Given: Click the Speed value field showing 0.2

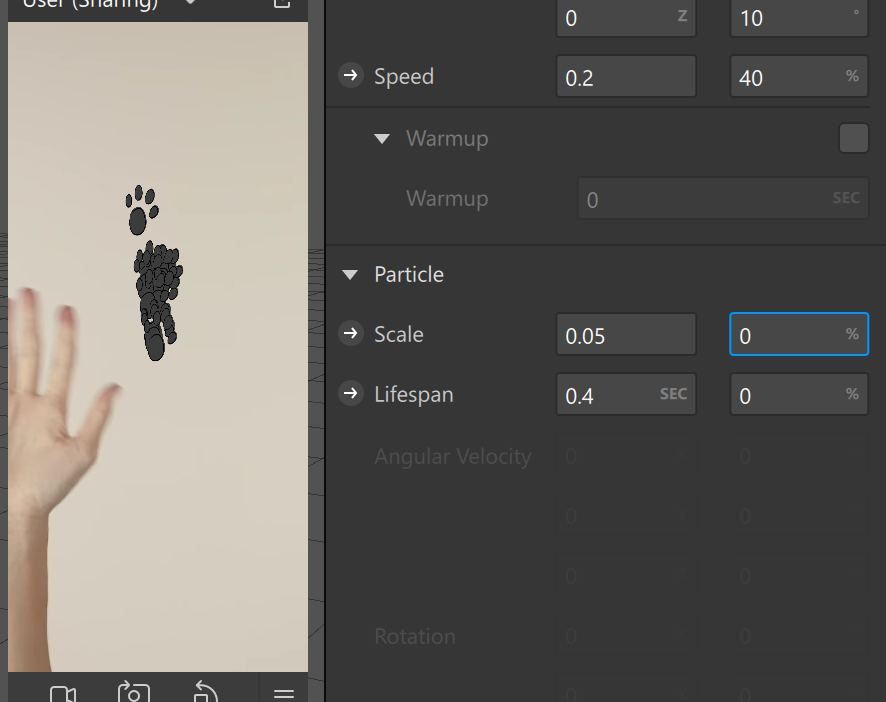Looking at the screenshot, I should coord(625,77).
